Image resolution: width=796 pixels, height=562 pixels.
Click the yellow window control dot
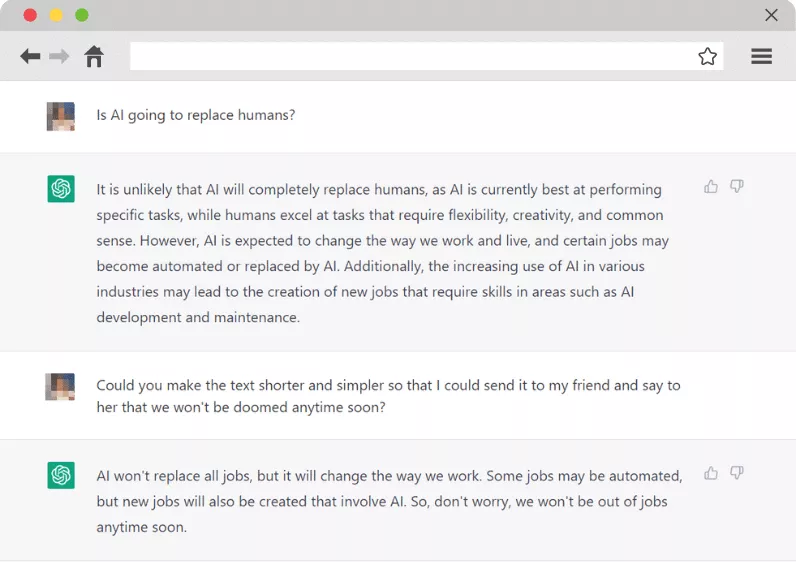(56, 15)
